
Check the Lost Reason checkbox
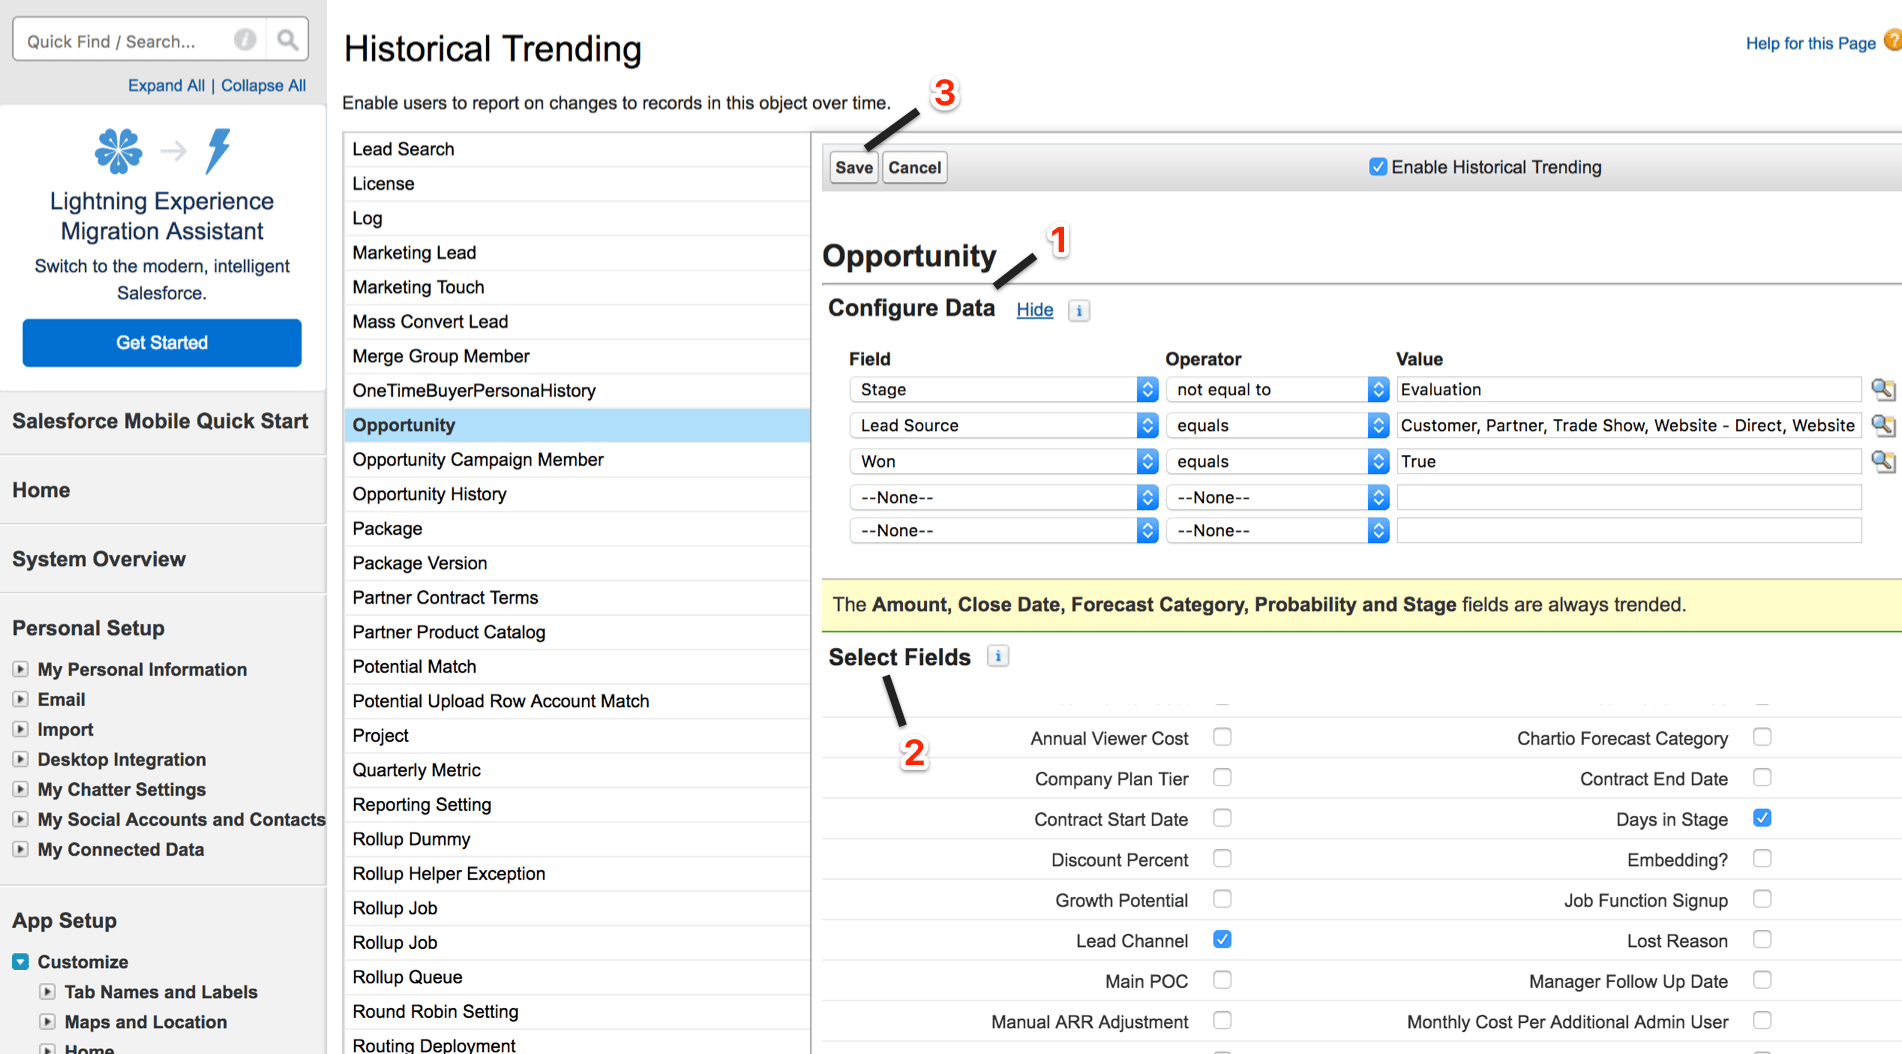[x=1762, y=939]
